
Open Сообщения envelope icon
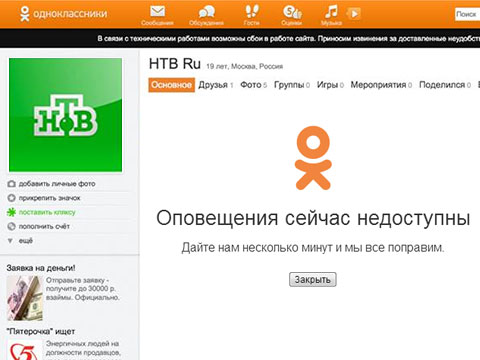pos(157,12)
